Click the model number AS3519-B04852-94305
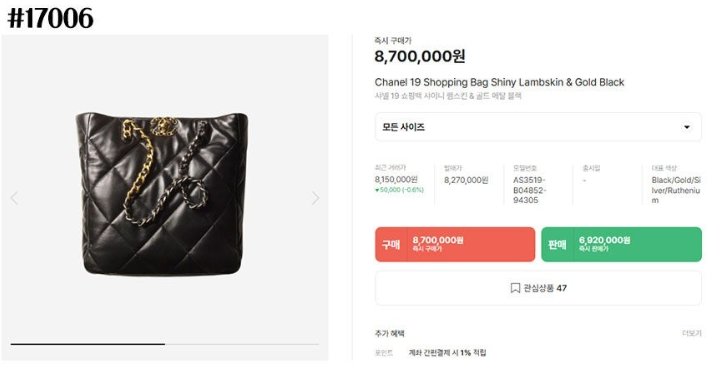 529,190
